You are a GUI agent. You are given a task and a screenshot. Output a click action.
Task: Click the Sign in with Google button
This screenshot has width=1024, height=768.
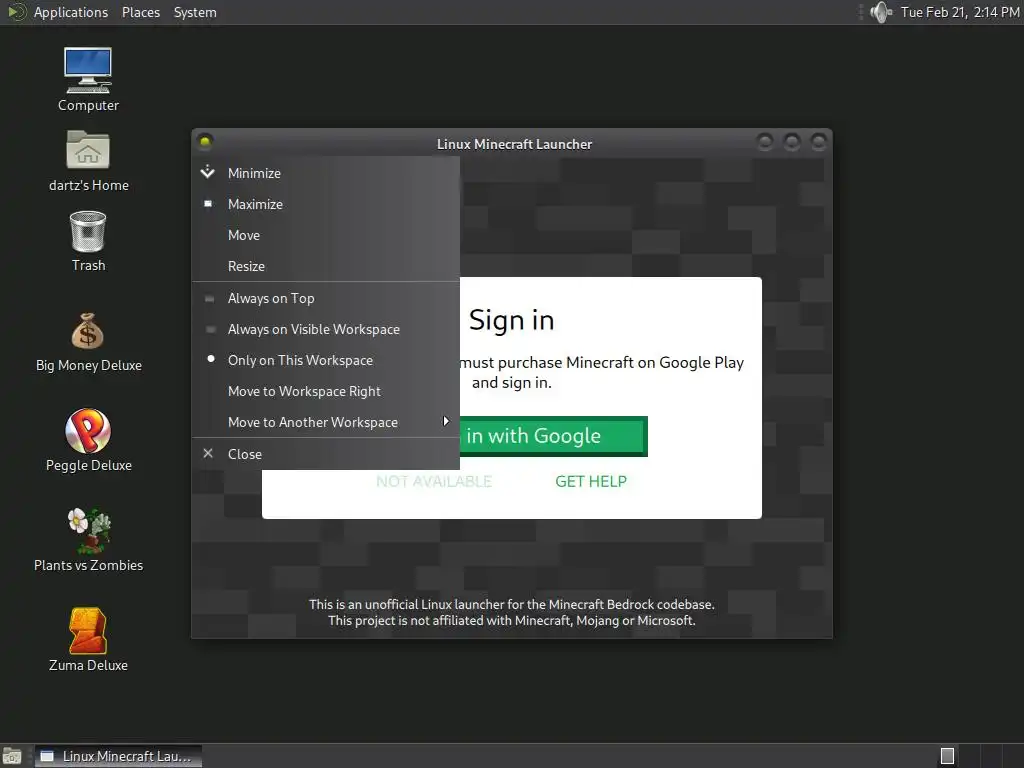[x=553, y=436]
